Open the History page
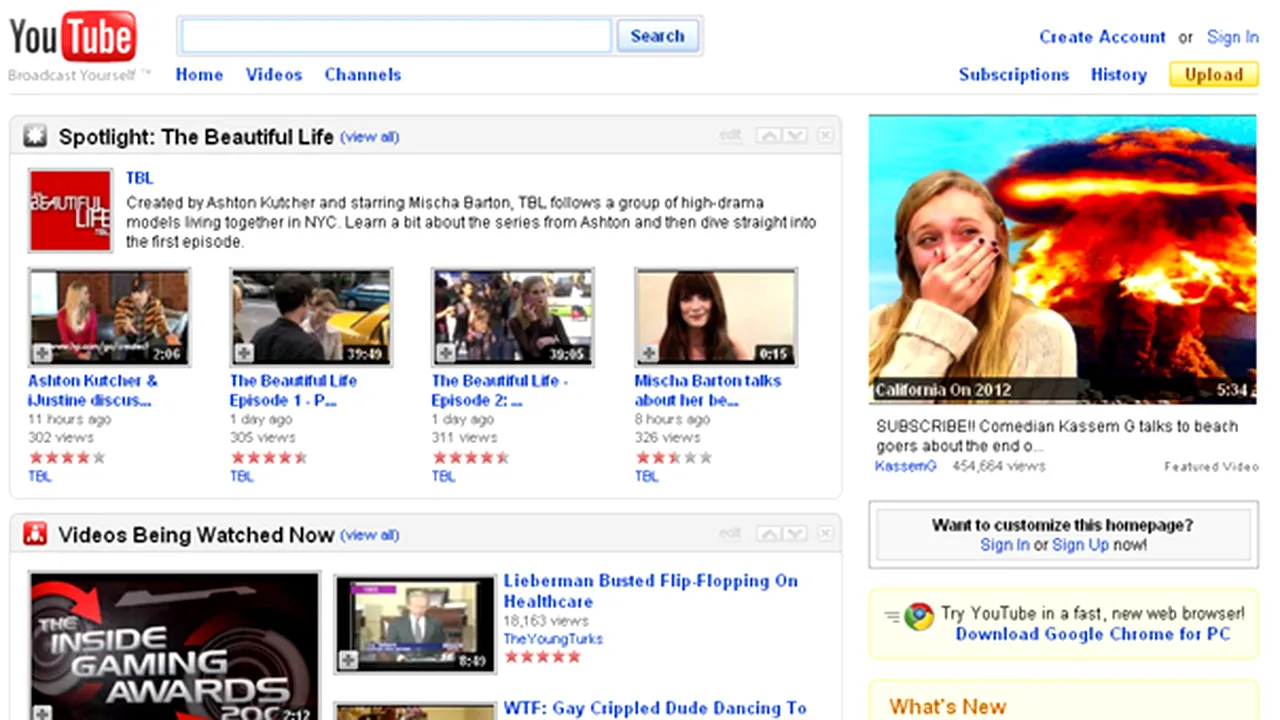Screen dimensions: 1280x720 (1119, 75)
